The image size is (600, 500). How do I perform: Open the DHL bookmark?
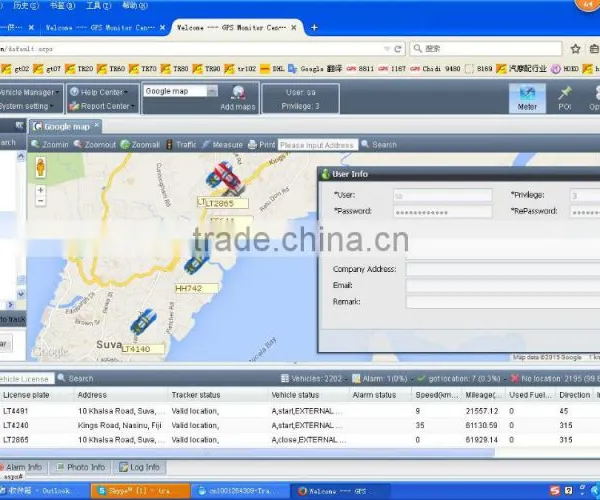click(x=272, y=69)
